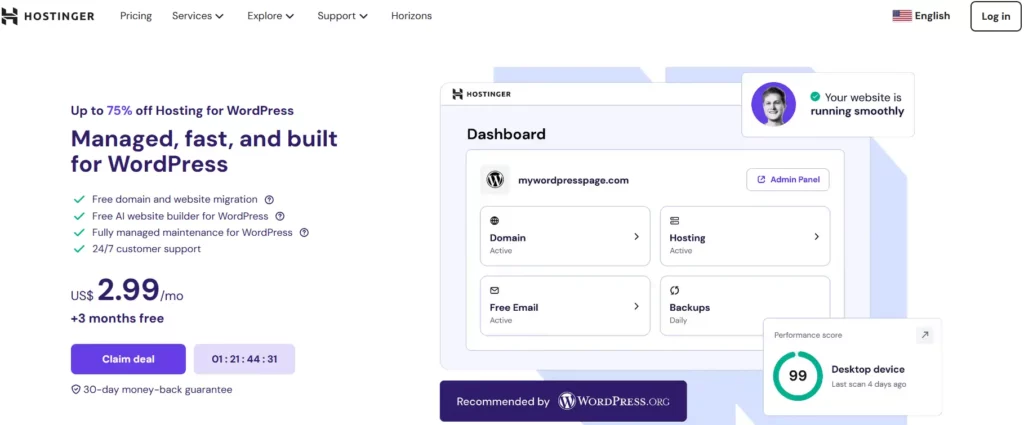Image resolution: width=1024 pixels, height=425 pixels.
Task: Open the Pricing page
Action: [136, 16]
